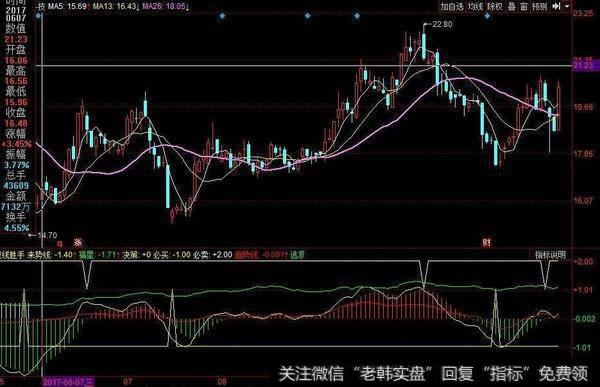The height and width of the screenshot is (387, 600).
Task: Click the 22.80 high price annotation
Action: 442,24
